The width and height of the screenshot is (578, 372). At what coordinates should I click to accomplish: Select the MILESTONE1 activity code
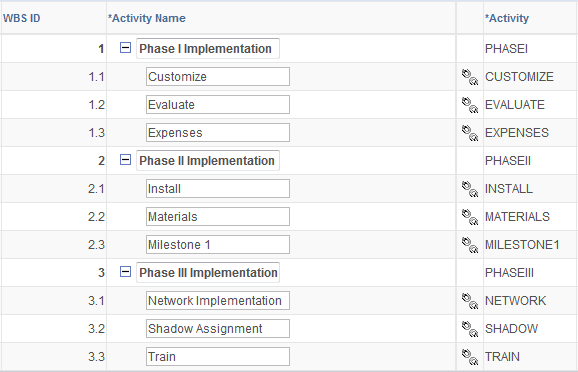click(x=522, y=245)
